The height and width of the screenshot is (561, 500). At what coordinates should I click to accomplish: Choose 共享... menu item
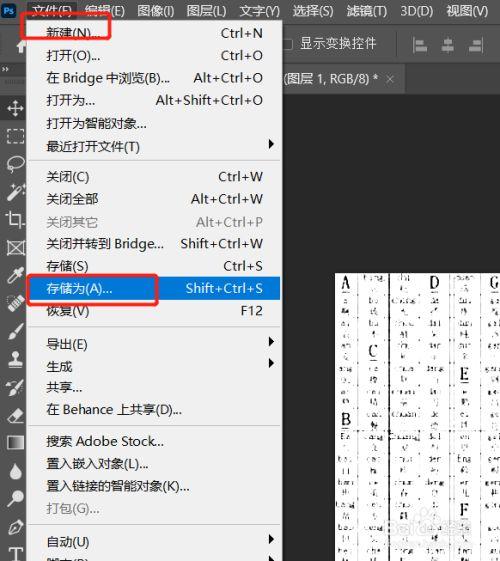point(153,387)
